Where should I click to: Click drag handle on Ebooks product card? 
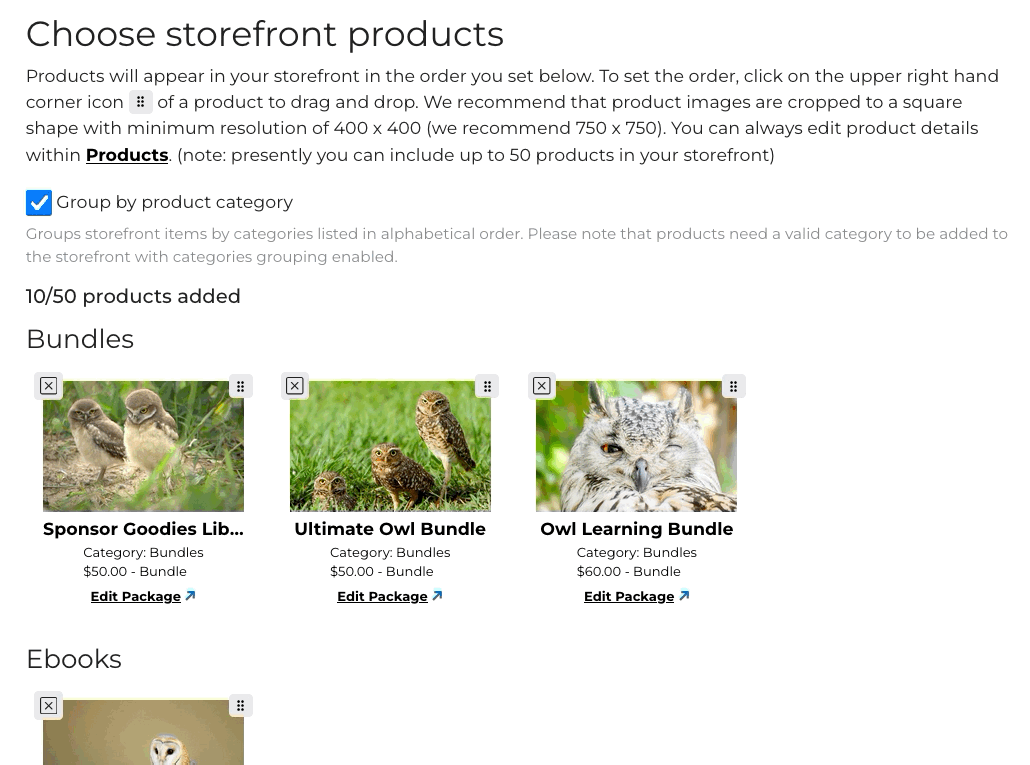240,706
